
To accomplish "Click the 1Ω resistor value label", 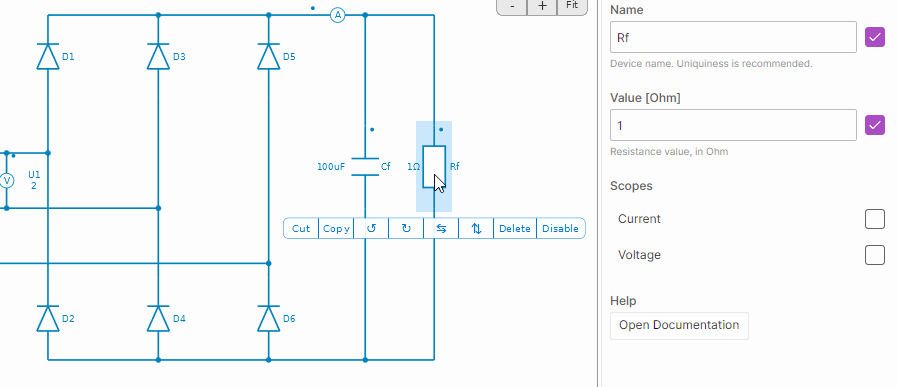I will pyautogui.click(x=413, y=167).
